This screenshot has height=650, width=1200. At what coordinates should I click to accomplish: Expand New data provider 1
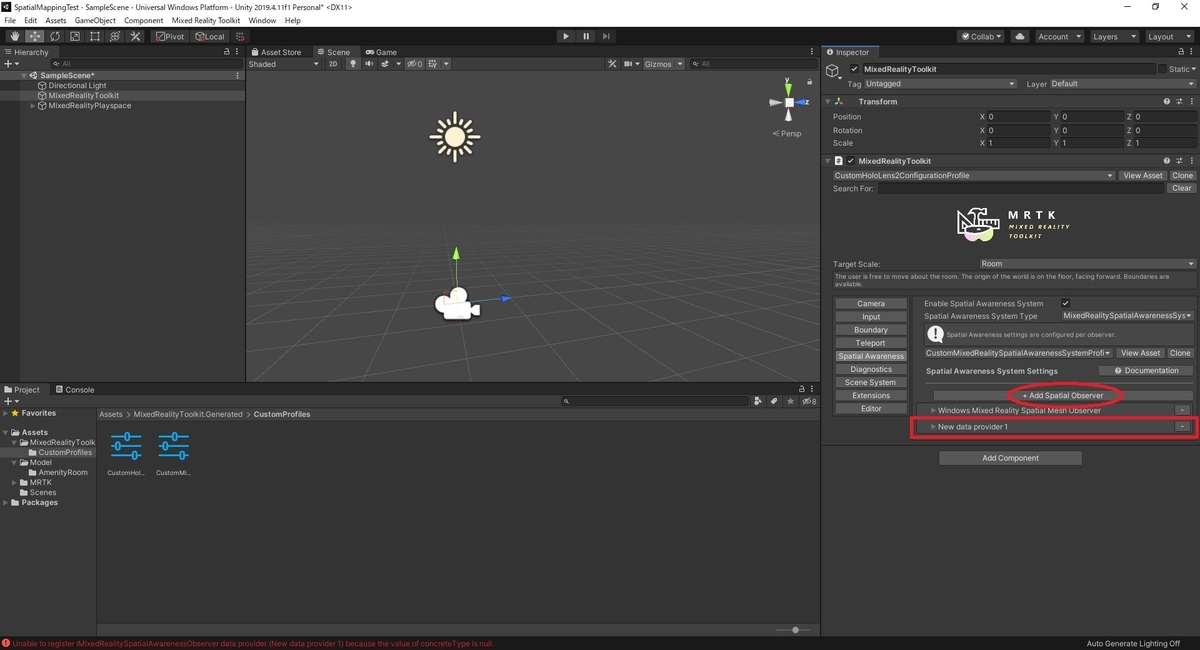pos(933,427)
